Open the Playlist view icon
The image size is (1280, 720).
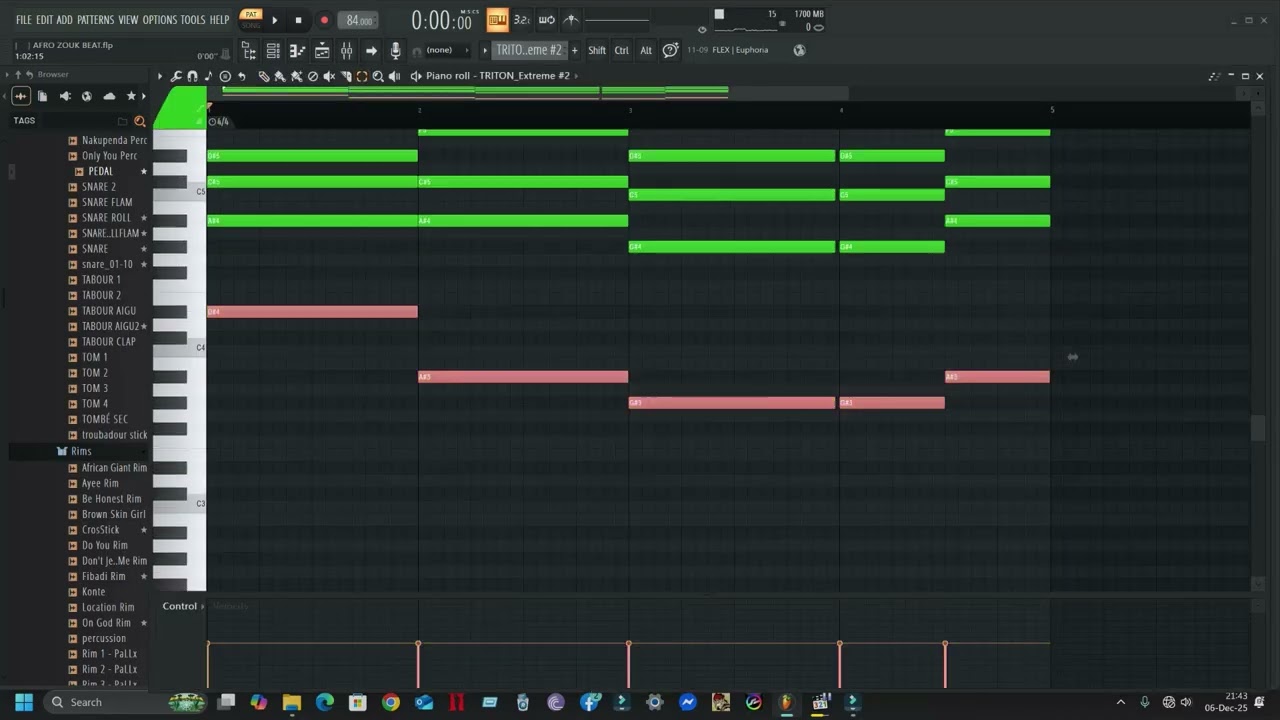[322, 50]
